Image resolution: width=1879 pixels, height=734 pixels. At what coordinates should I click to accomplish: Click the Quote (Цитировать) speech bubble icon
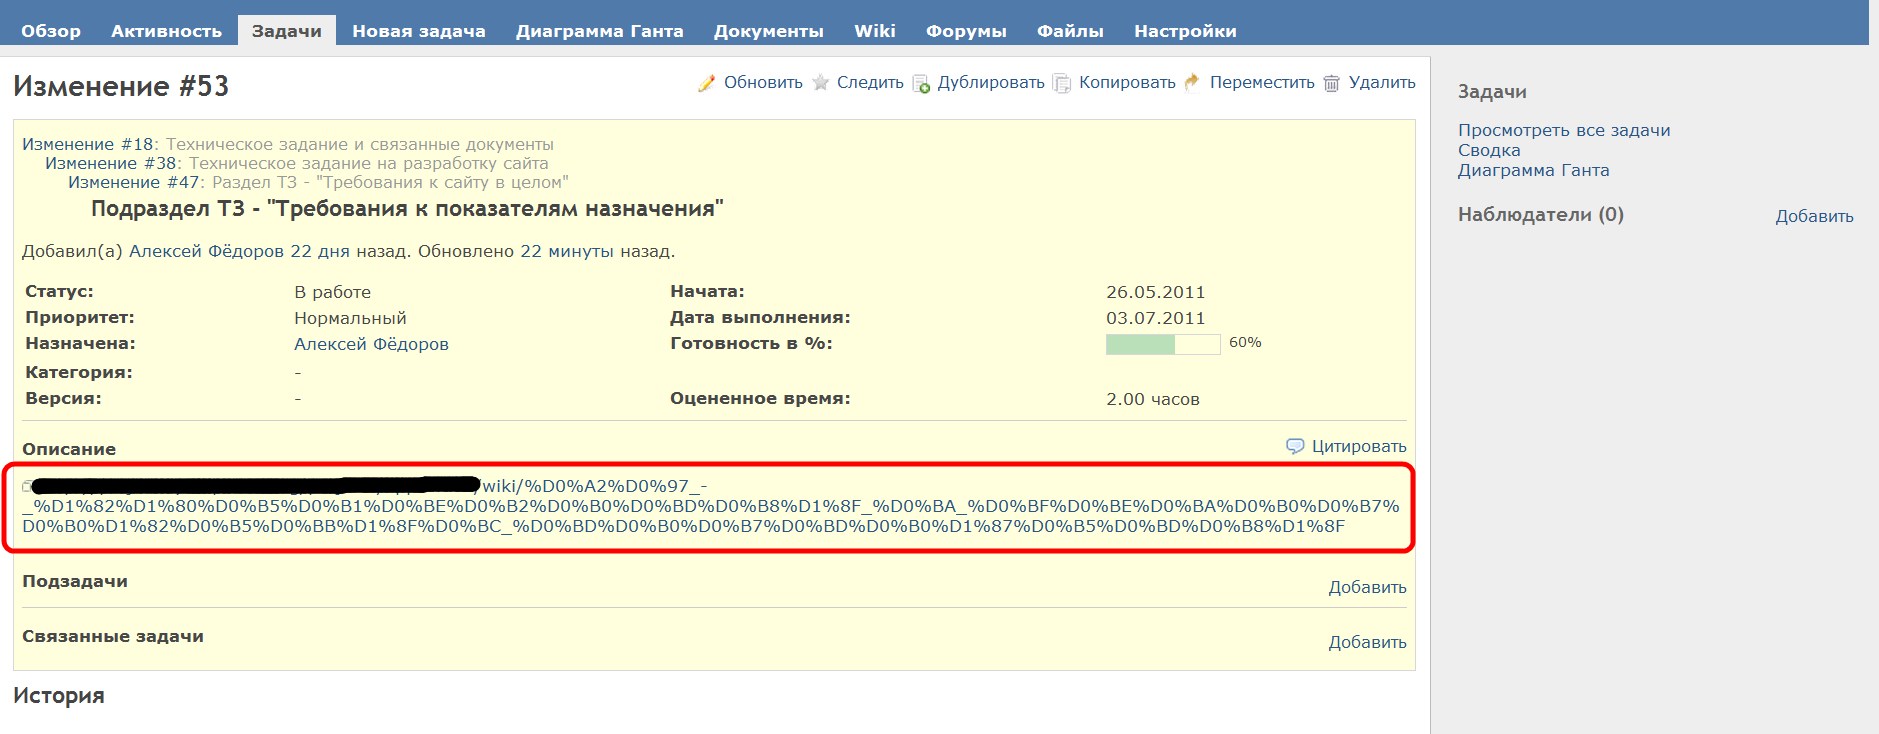point(1295,446)
